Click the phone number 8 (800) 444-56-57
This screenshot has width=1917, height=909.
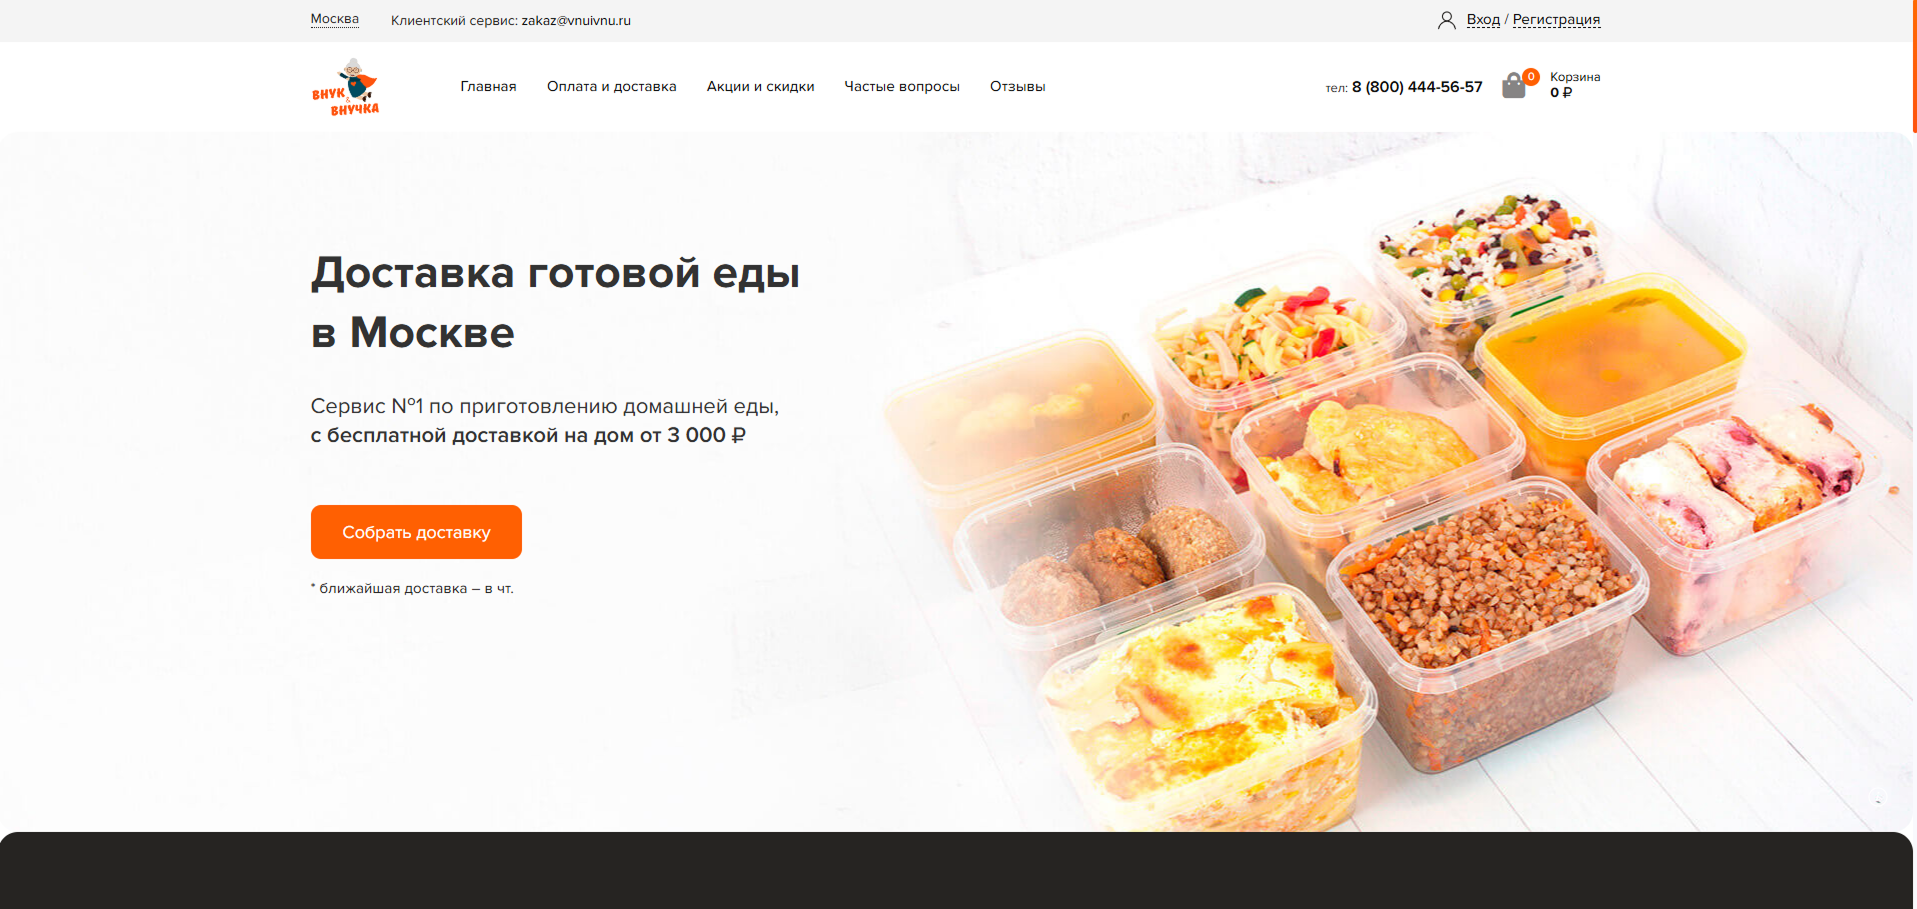tap(1417, 87)
